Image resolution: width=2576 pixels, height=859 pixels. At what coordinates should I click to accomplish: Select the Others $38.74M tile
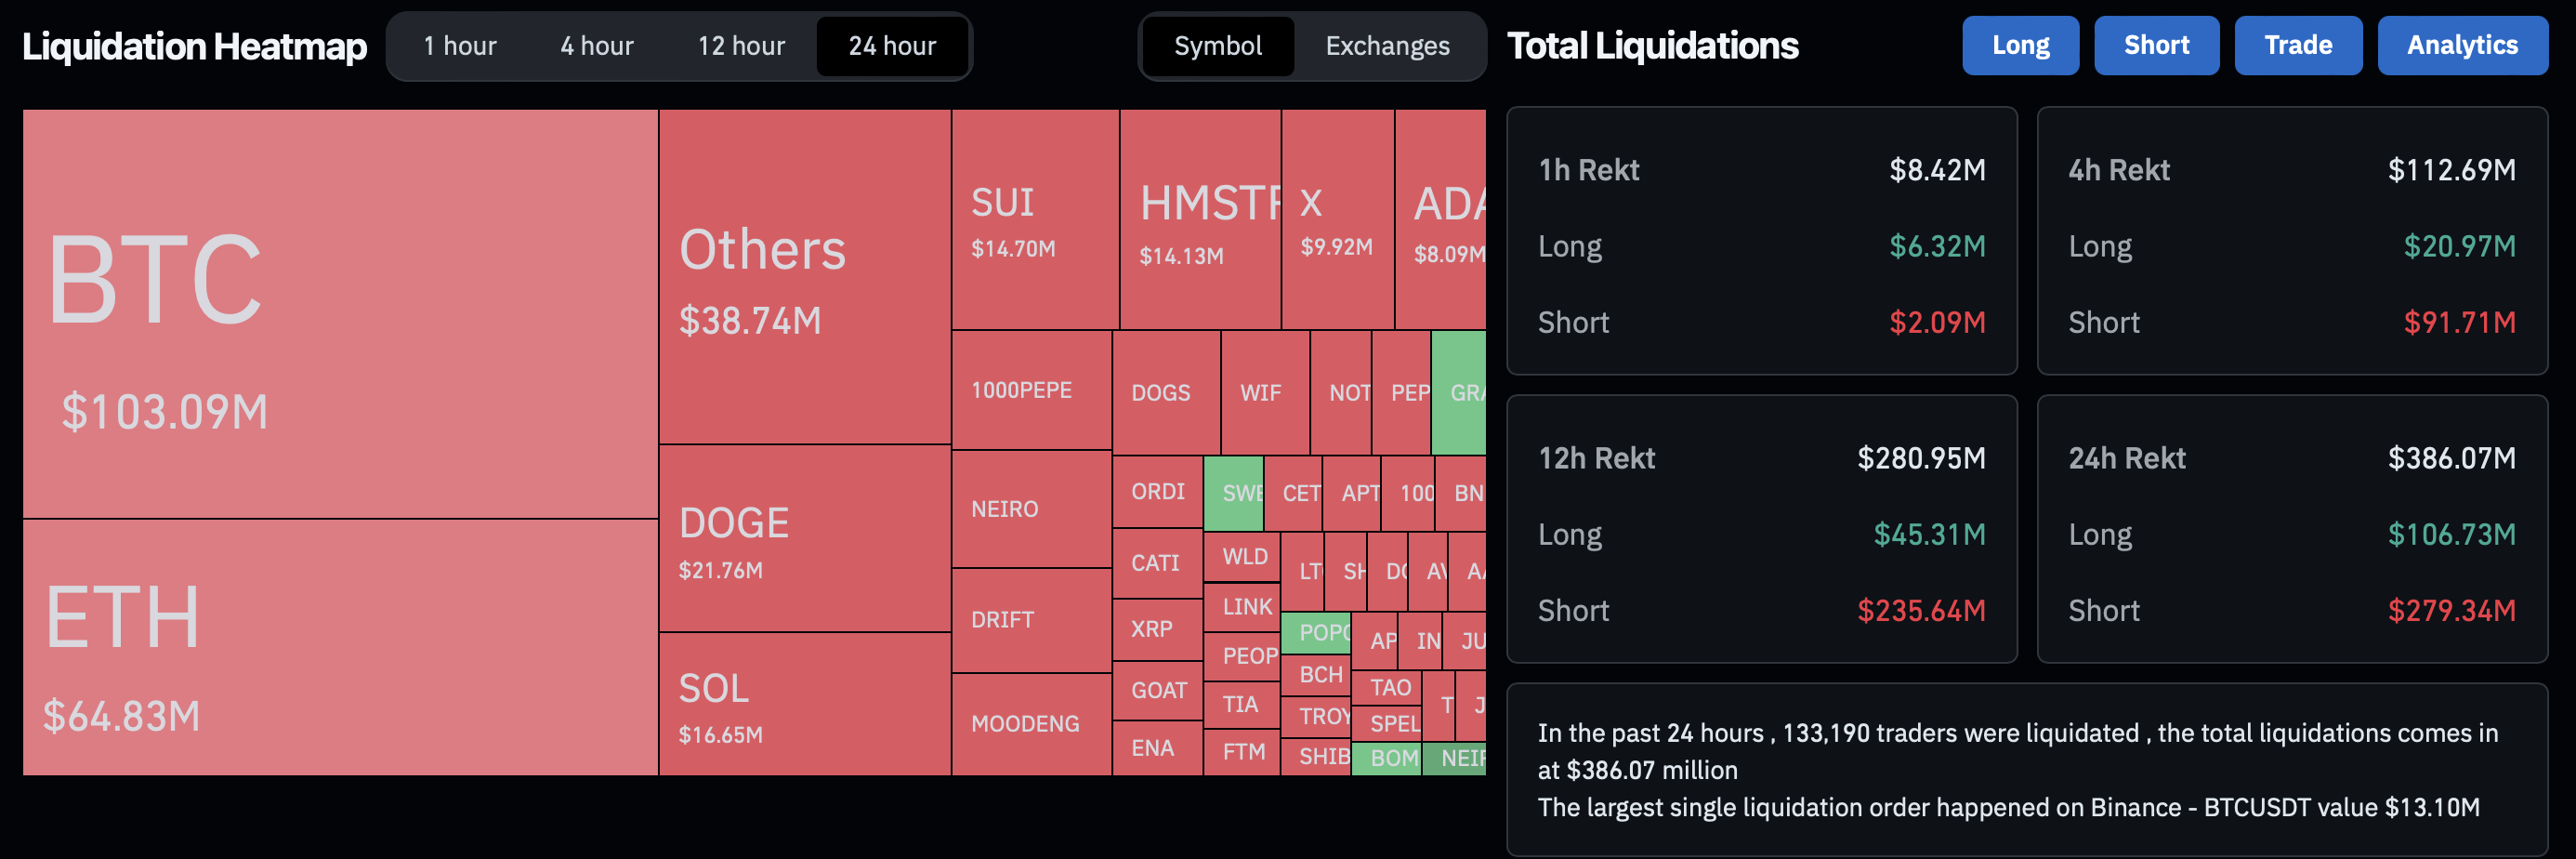pos(804,277)
